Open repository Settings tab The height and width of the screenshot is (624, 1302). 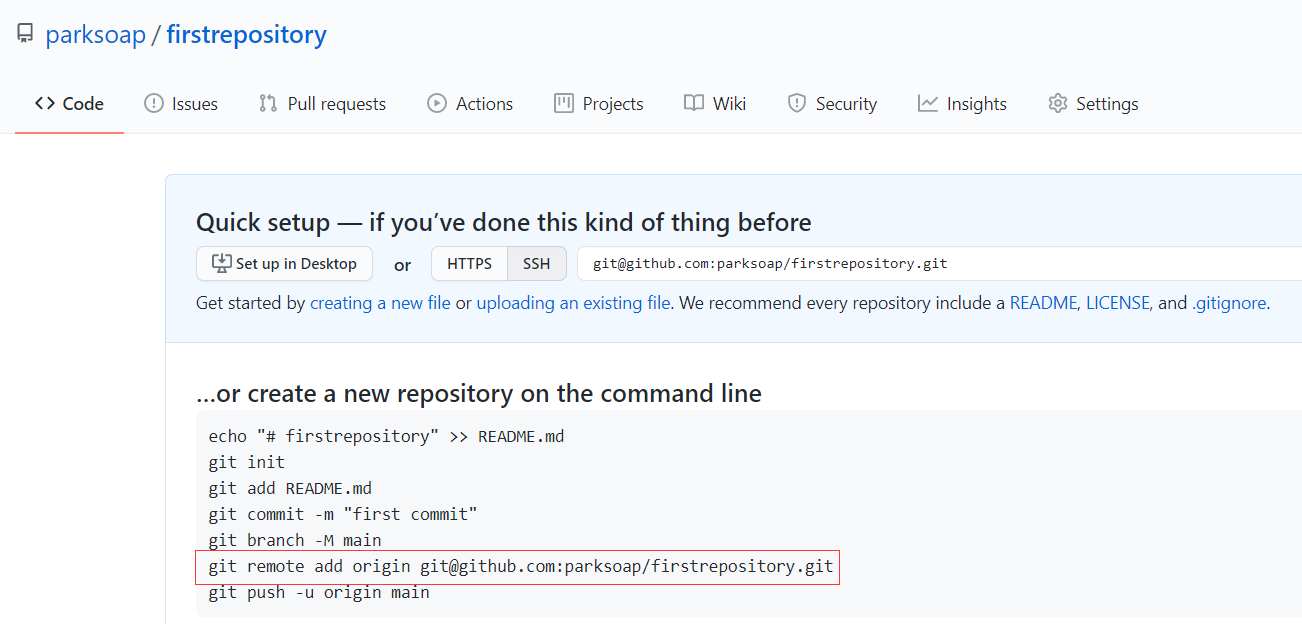click(1093, 104)
